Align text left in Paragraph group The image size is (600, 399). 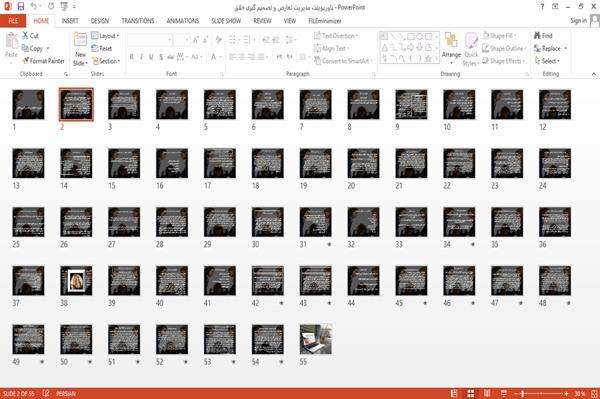232,57
